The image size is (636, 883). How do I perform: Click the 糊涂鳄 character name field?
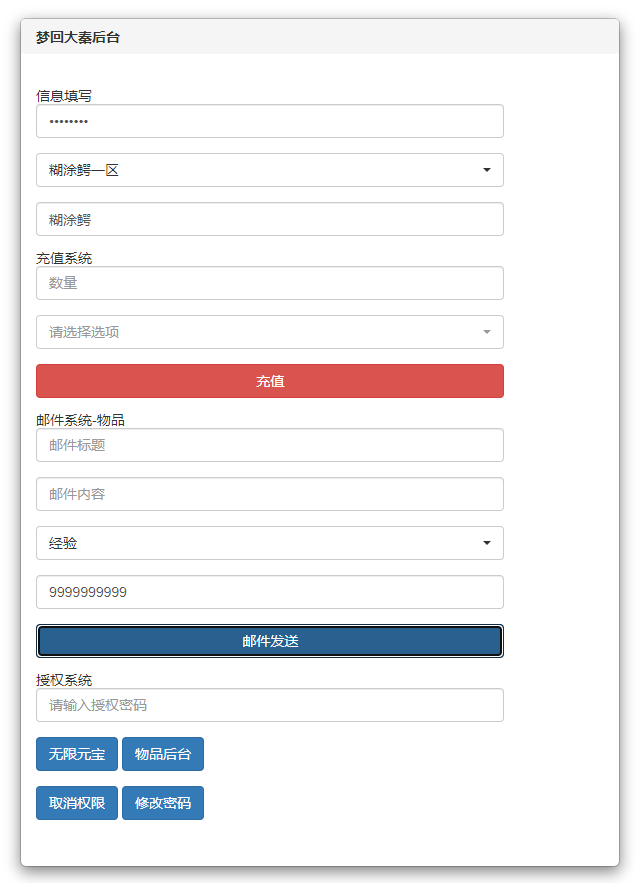(269, 219)
